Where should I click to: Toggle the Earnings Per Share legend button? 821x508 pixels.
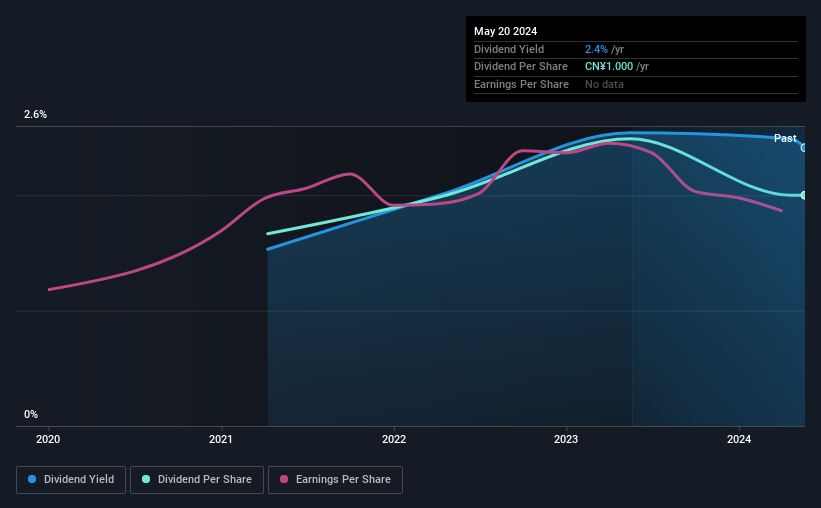(x=335, y=480)
